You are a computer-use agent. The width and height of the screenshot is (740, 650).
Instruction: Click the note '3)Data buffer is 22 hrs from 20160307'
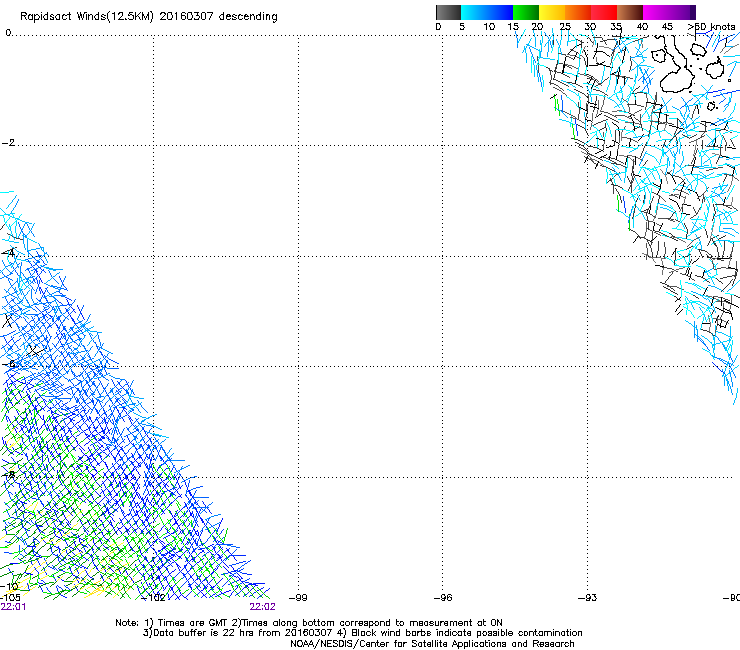(238, 633)
